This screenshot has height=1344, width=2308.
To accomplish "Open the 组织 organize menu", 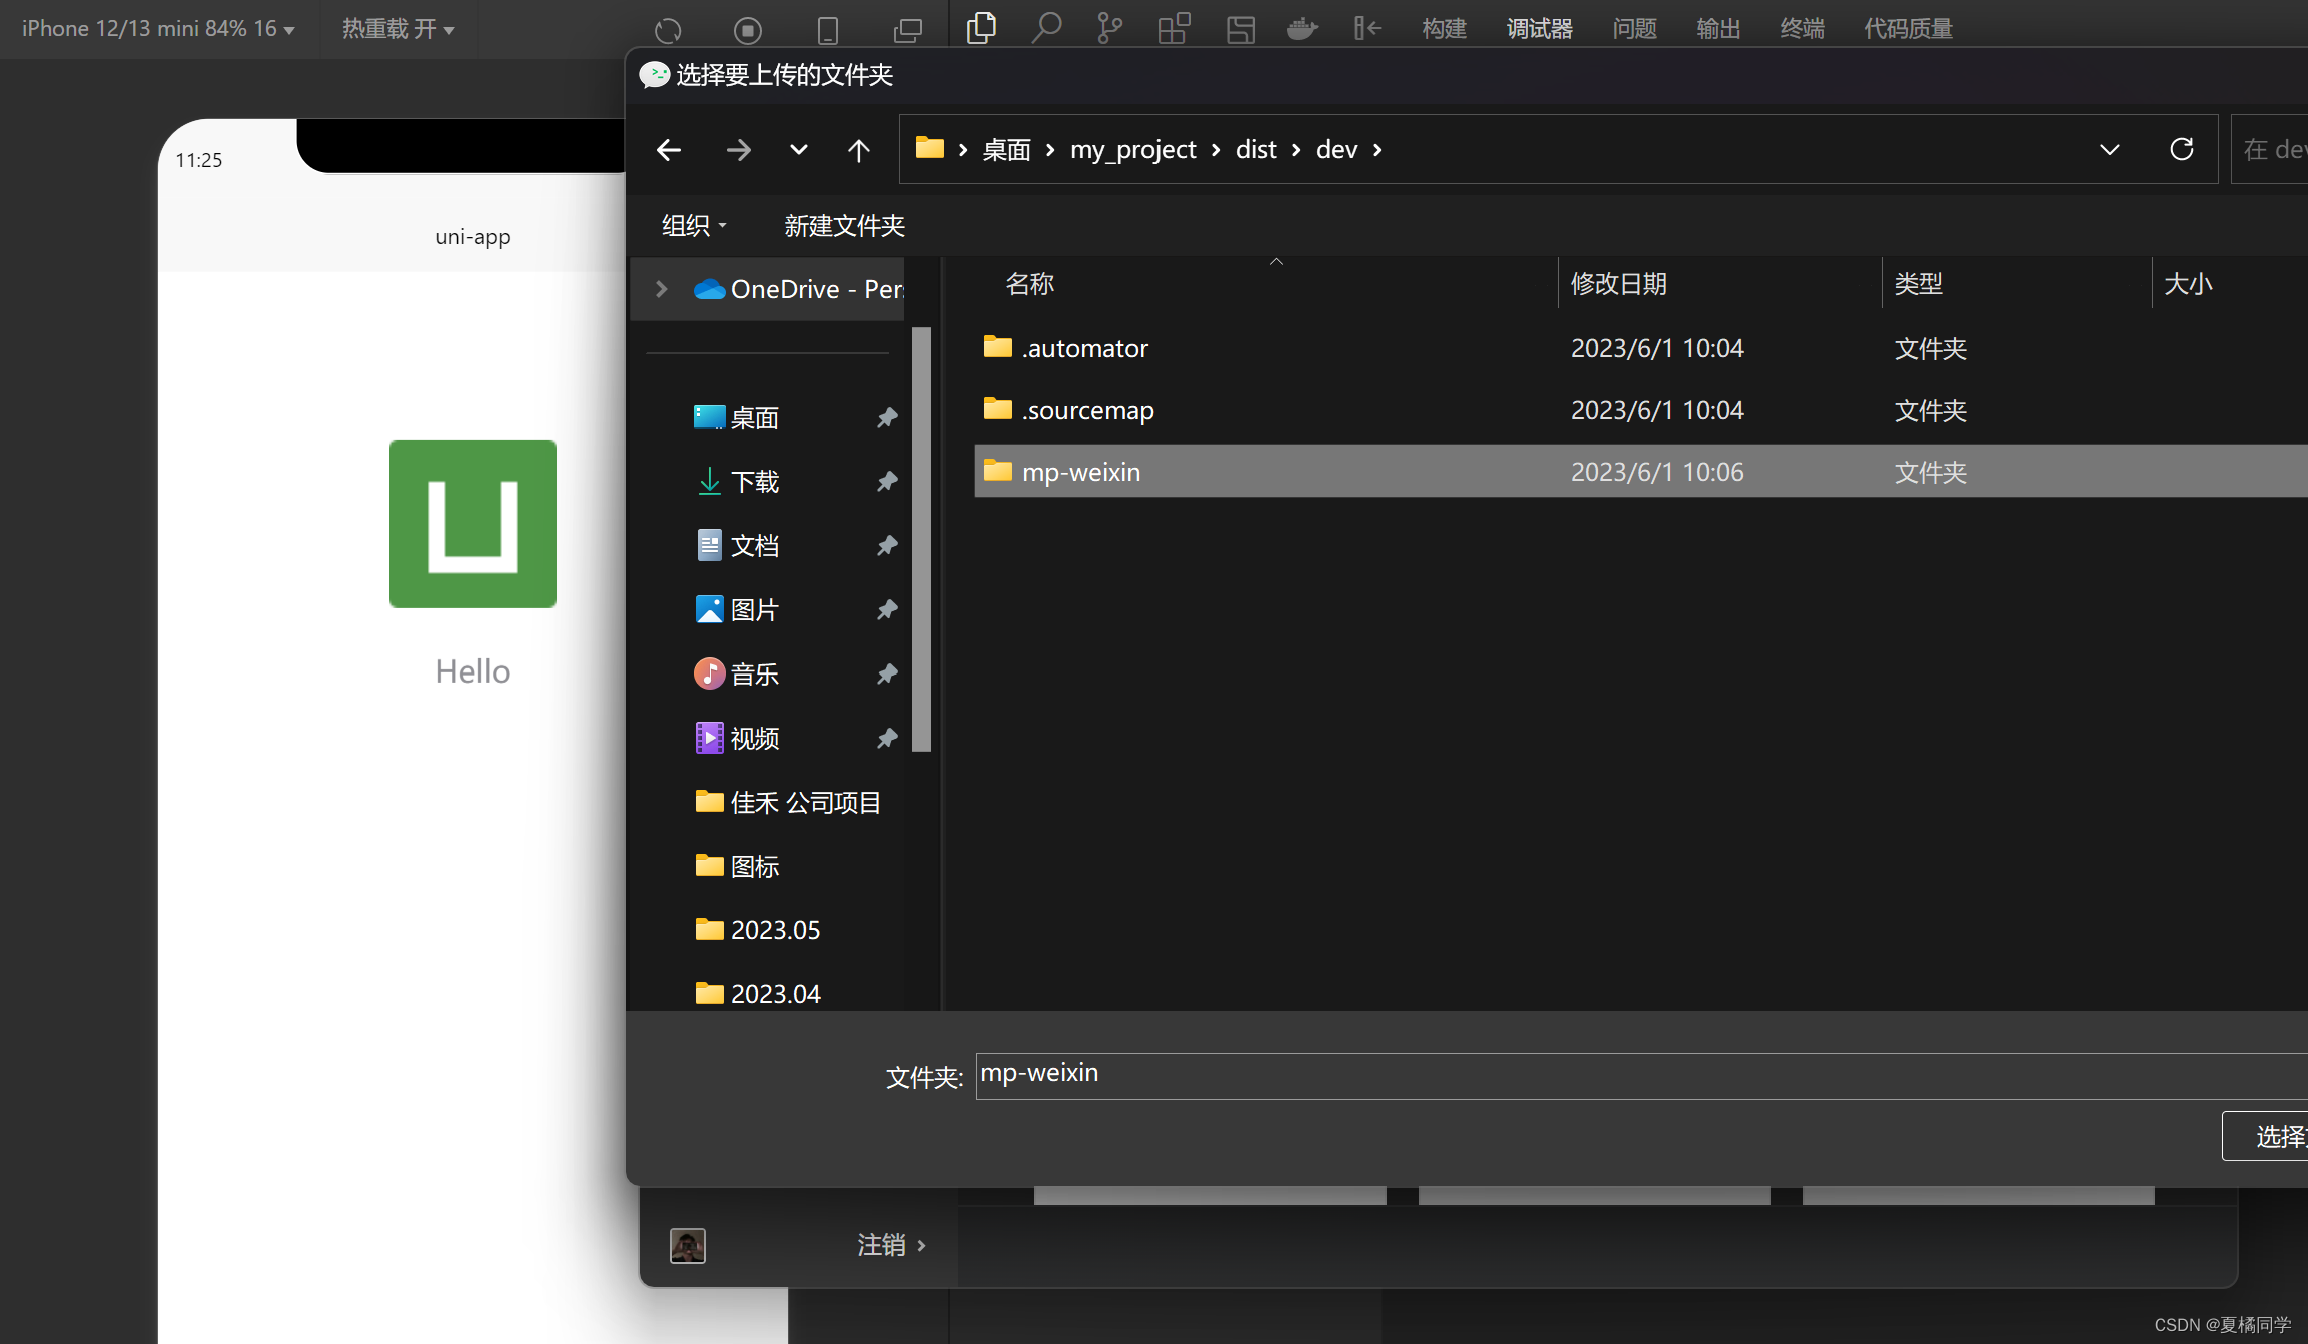I will click(694, 226).
